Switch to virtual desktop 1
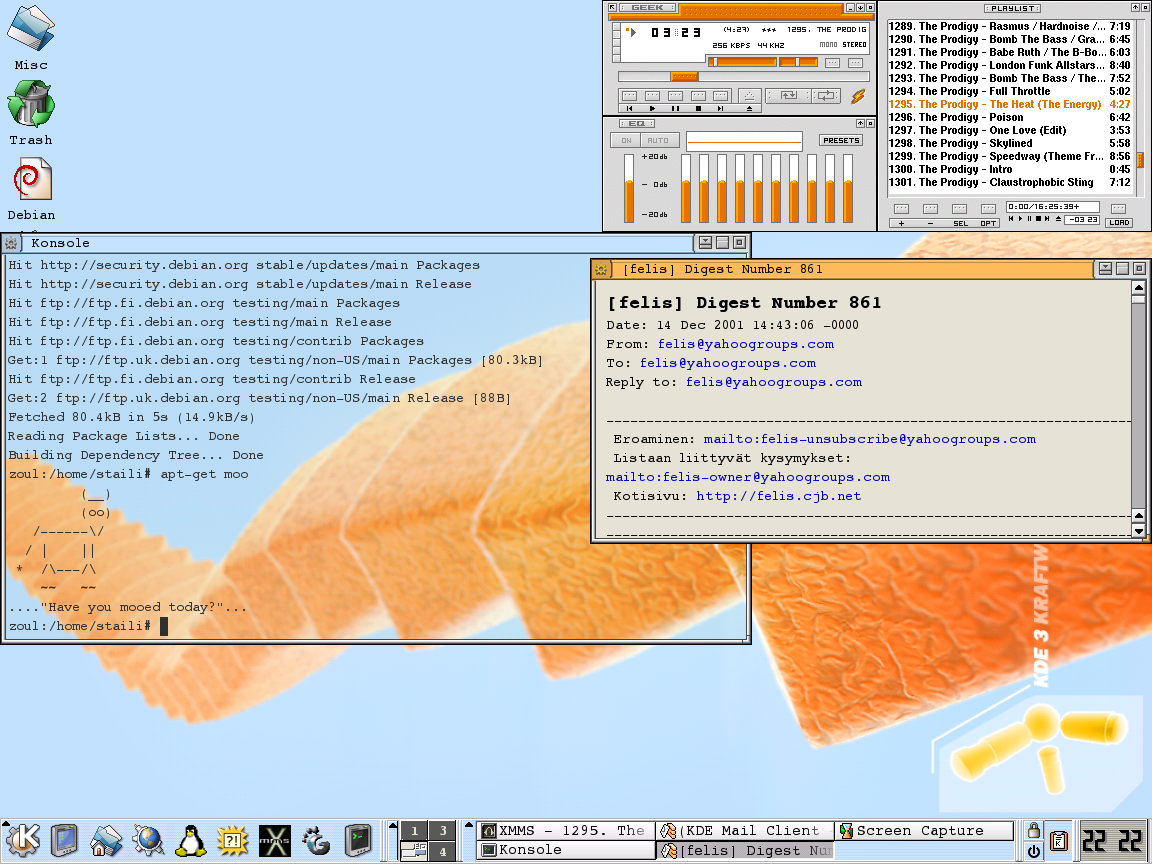The image size is (1152, 864). (414, 831)
